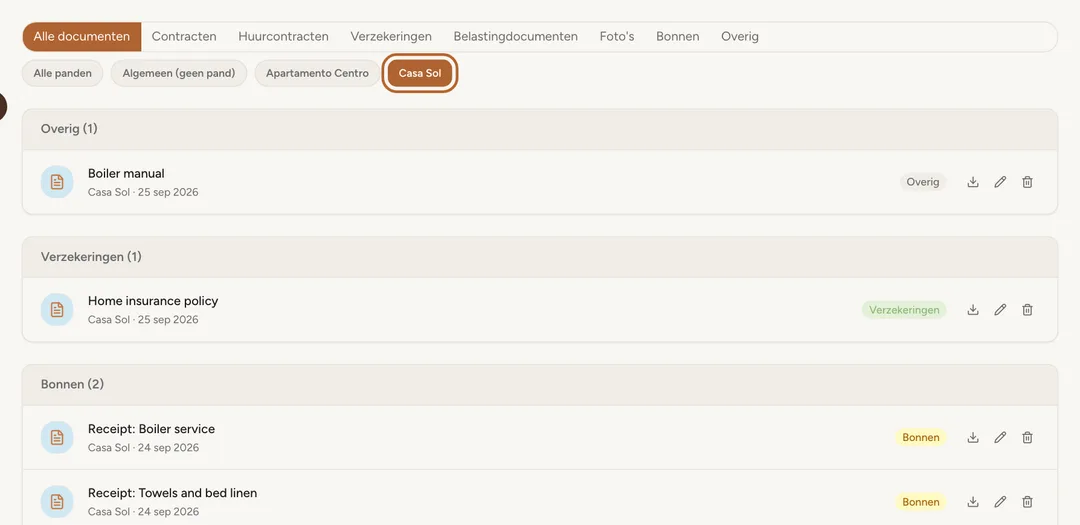The width and height of the screenshot is (1080, 525).
Task: Open the Contracten tab
Action: click(x=184, y=37)
